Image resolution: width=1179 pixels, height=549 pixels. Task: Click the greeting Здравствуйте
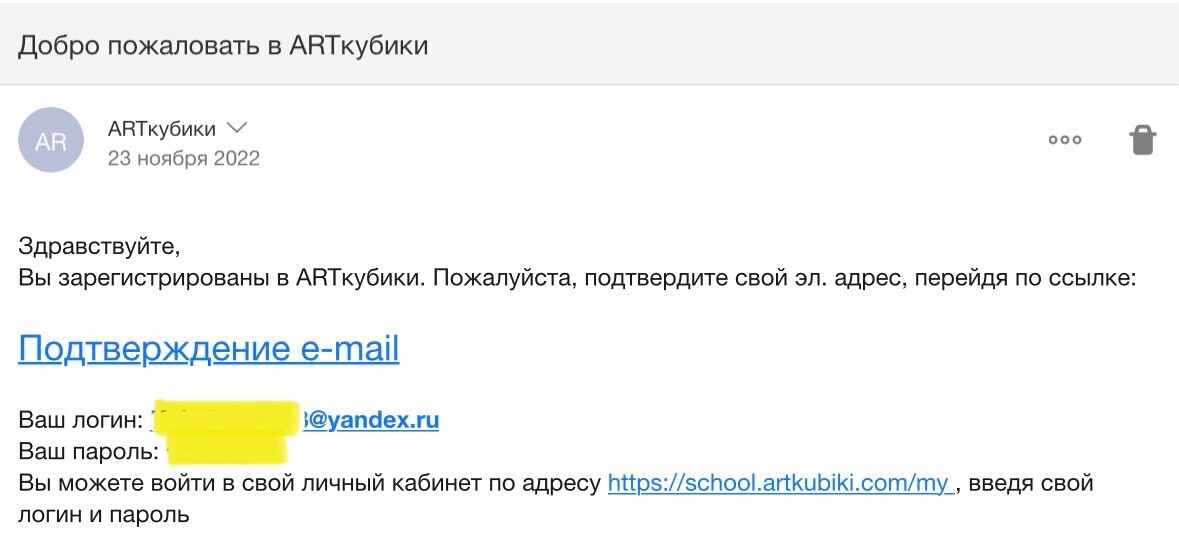98,246
